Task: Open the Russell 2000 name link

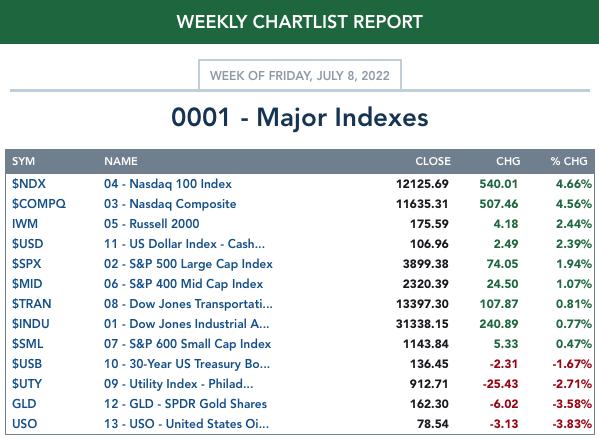Action: point(151,224)
